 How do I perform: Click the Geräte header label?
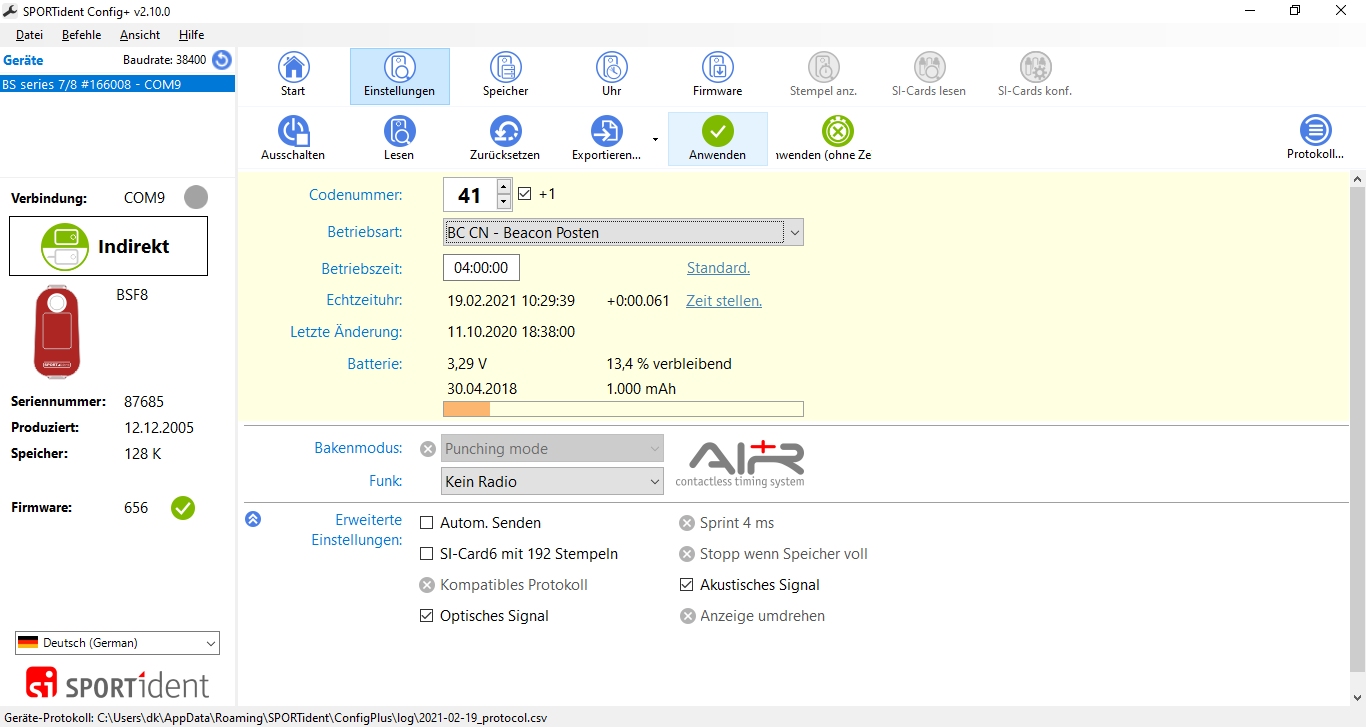pos(23,60)
